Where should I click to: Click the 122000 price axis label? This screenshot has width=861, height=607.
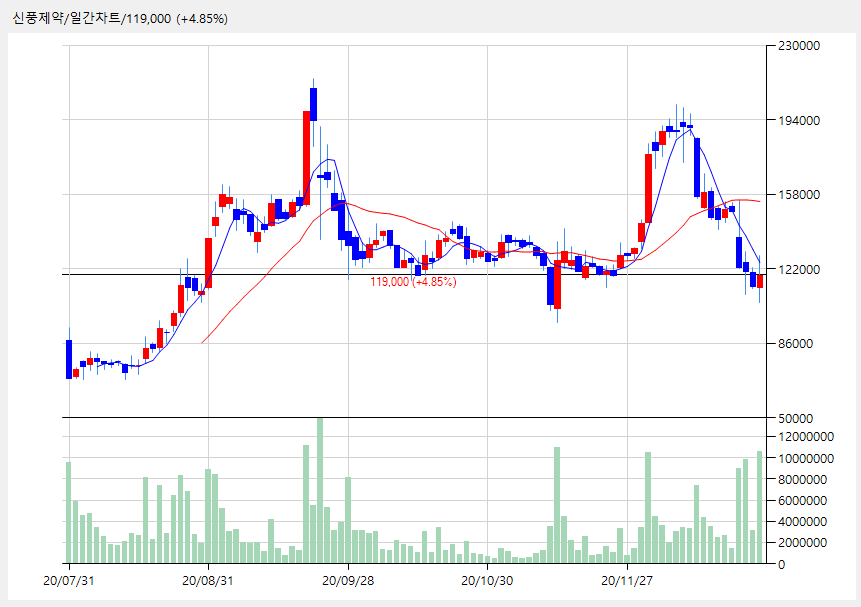(799, 269)
